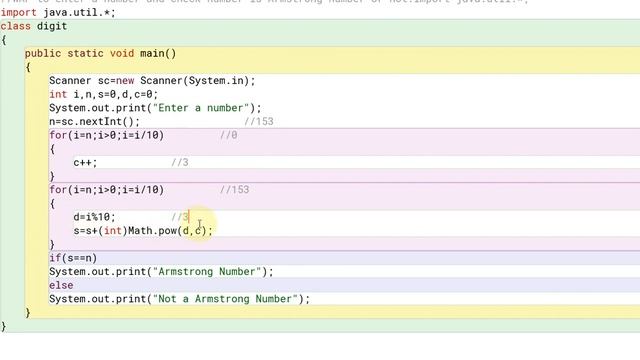Click the '//0' comment text

tap(229, 135)
